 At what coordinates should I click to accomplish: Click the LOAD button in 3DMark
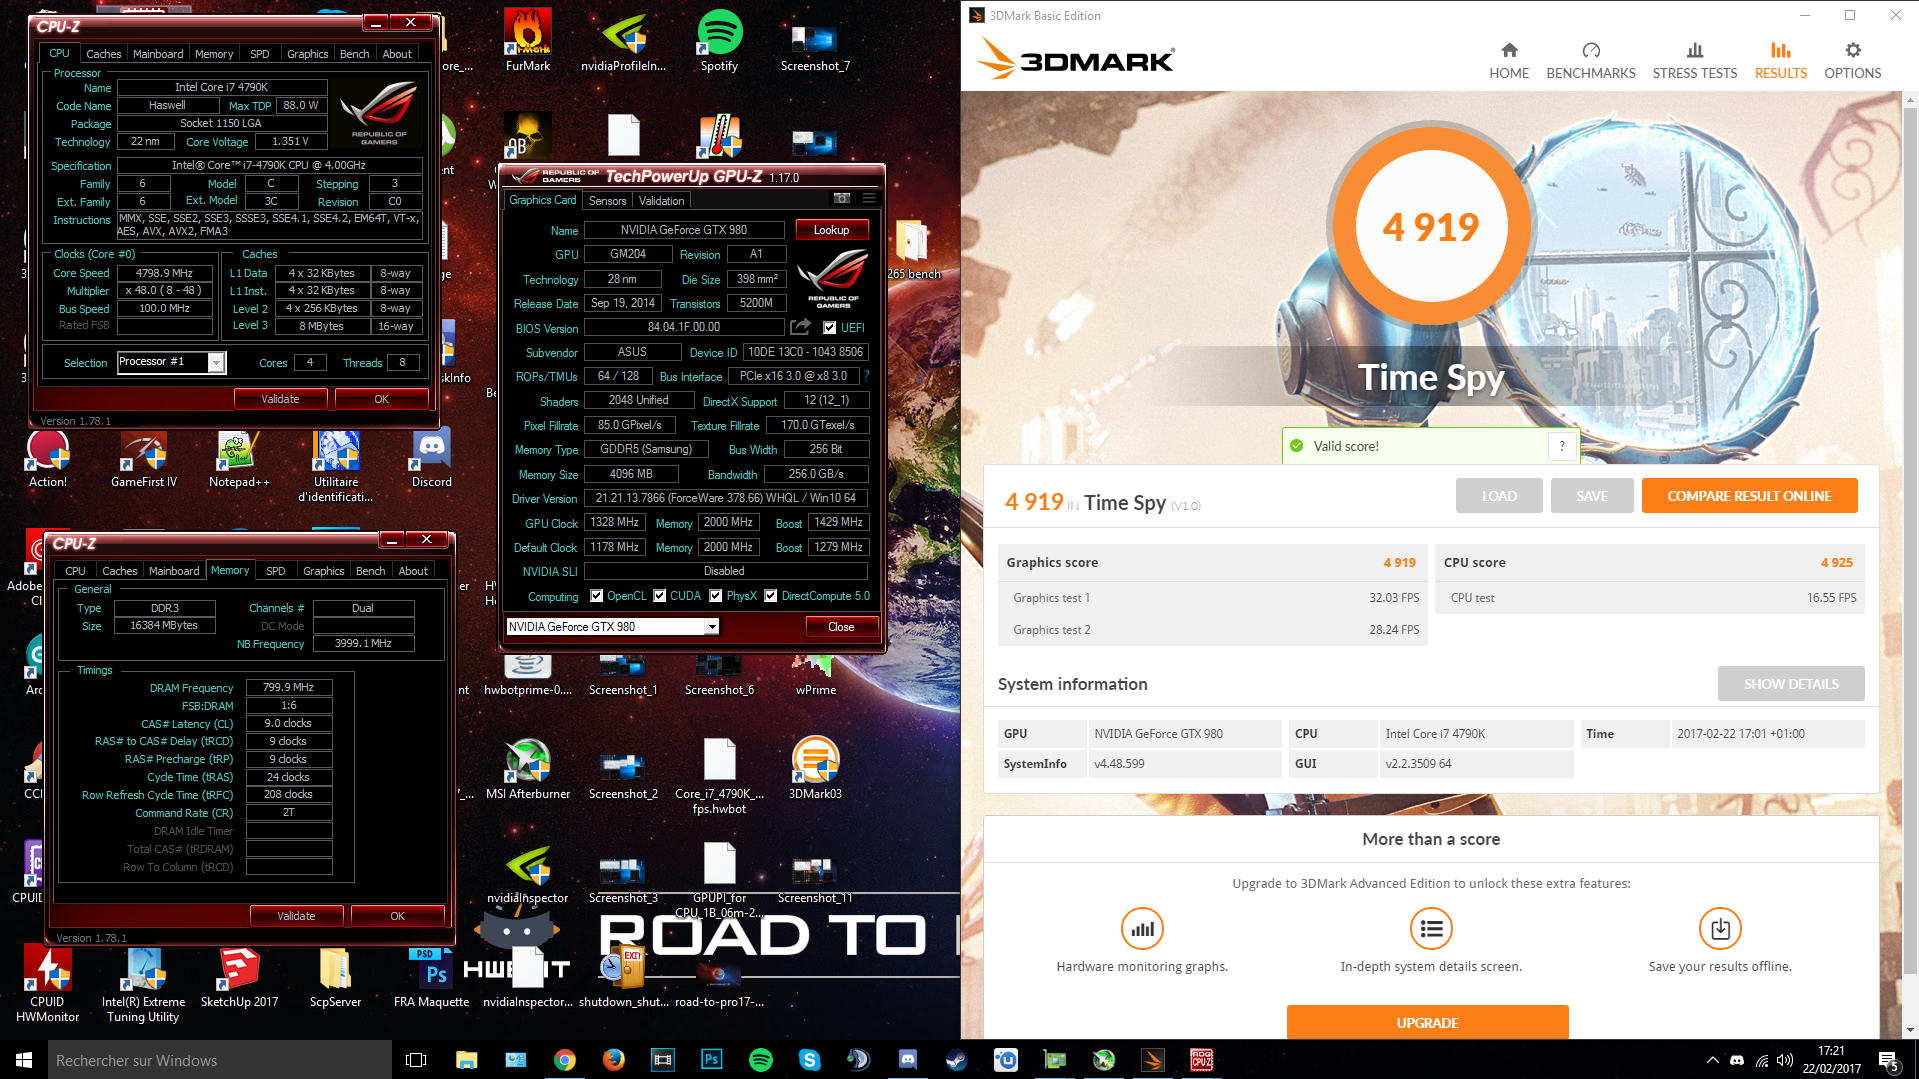[x=1498, y=496]
